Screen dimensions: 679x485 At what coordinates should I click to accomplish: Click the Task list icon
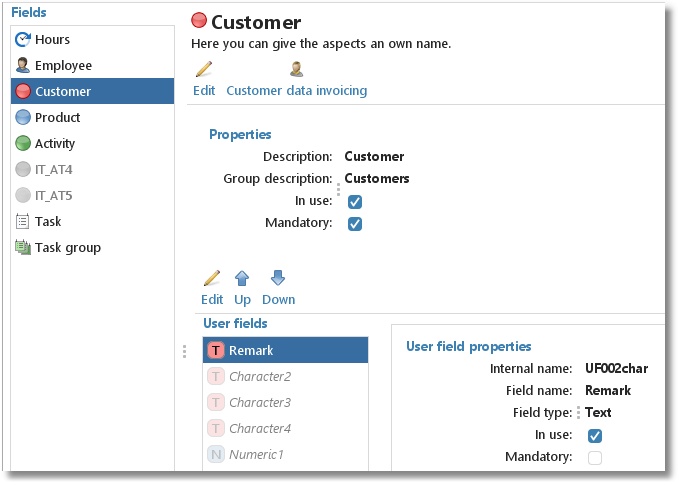[x=23, y=221]
